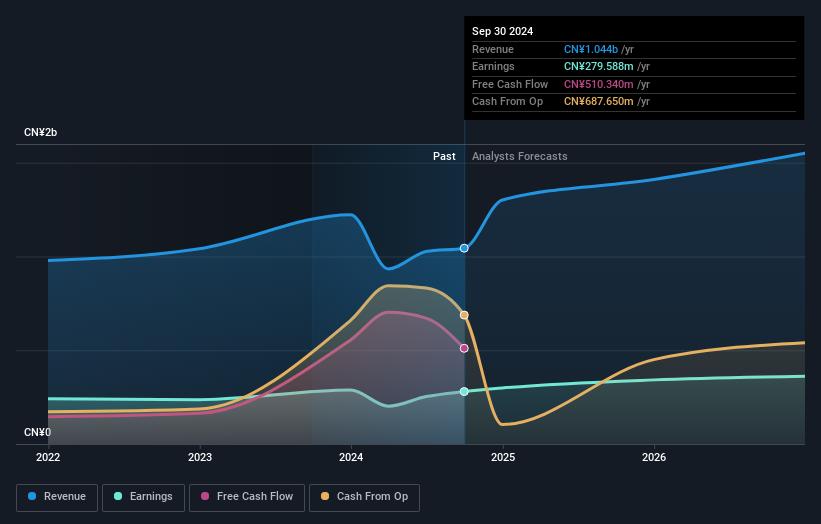Click the Sep 30 2024 tooltip date
Screen dimensions: 821x524
coord(502,31)
